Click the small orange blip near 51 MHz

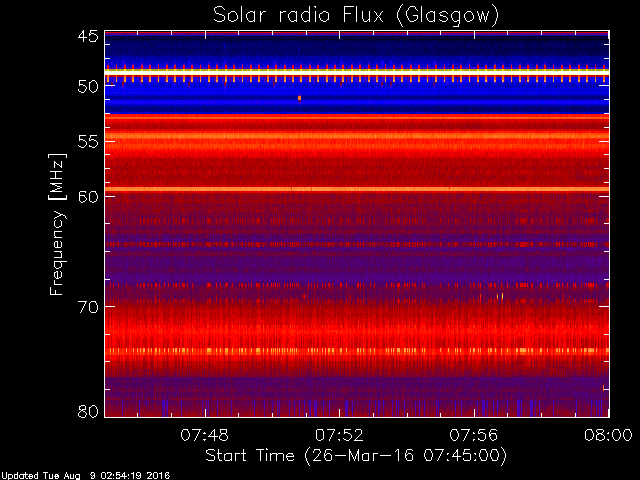pos(299,98)
